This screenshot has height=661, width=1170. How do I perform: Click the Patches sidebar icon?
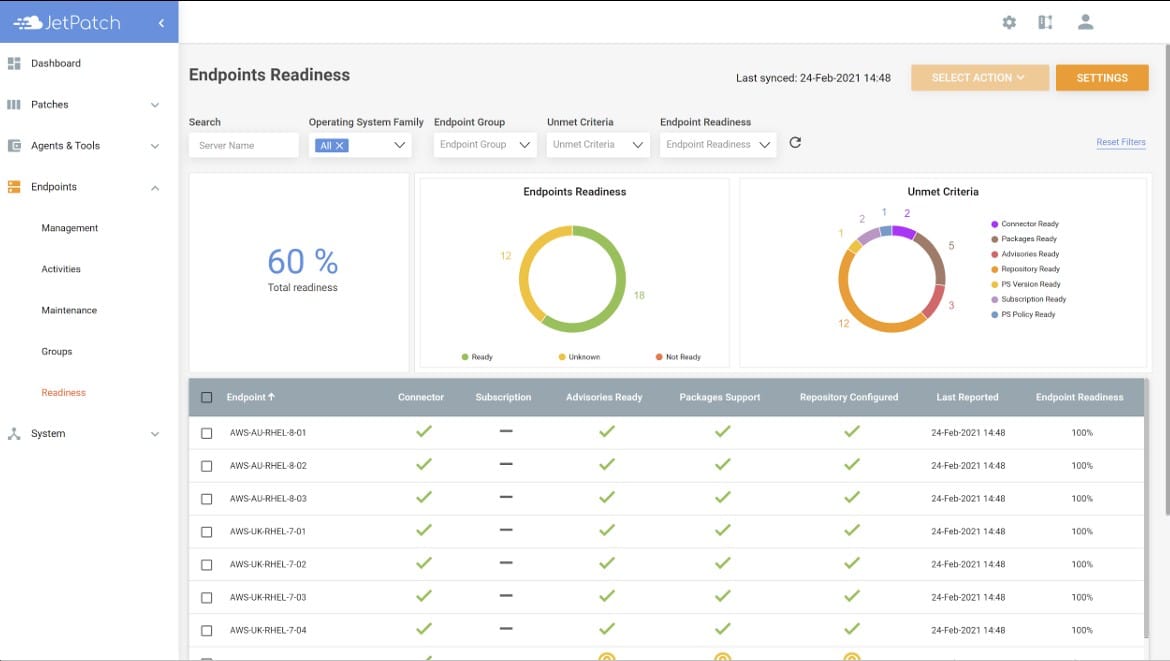[14, 104]
